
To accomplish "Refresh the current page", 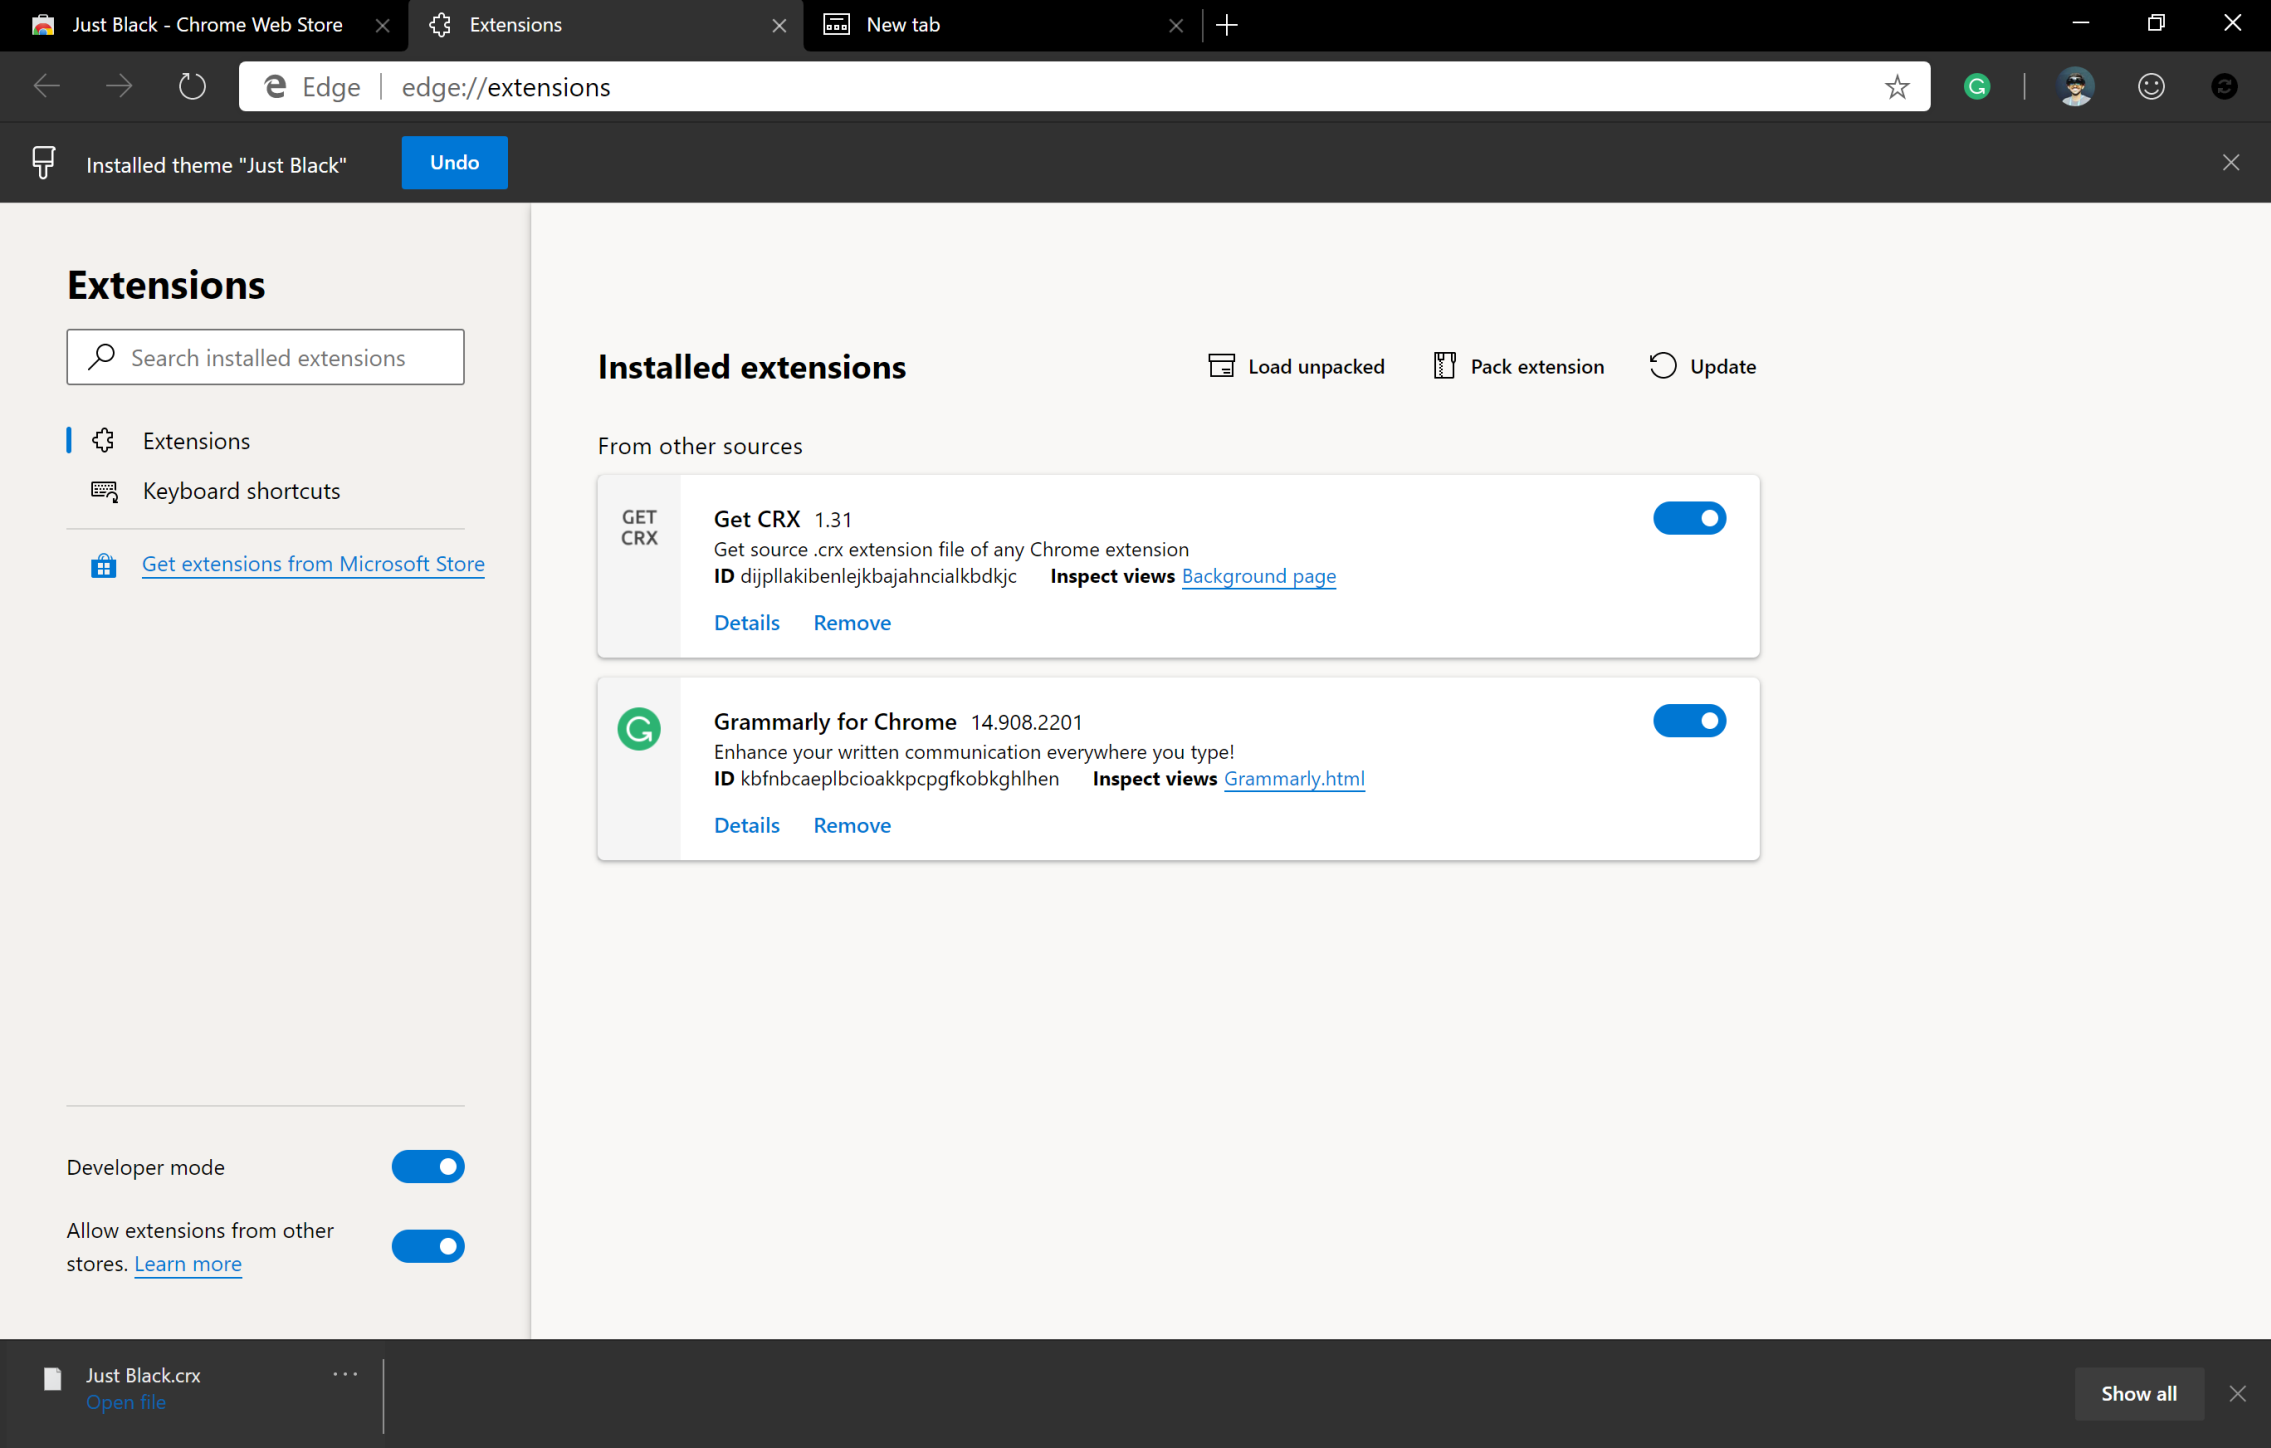I will pyautogui.click(x=192, y=87).
